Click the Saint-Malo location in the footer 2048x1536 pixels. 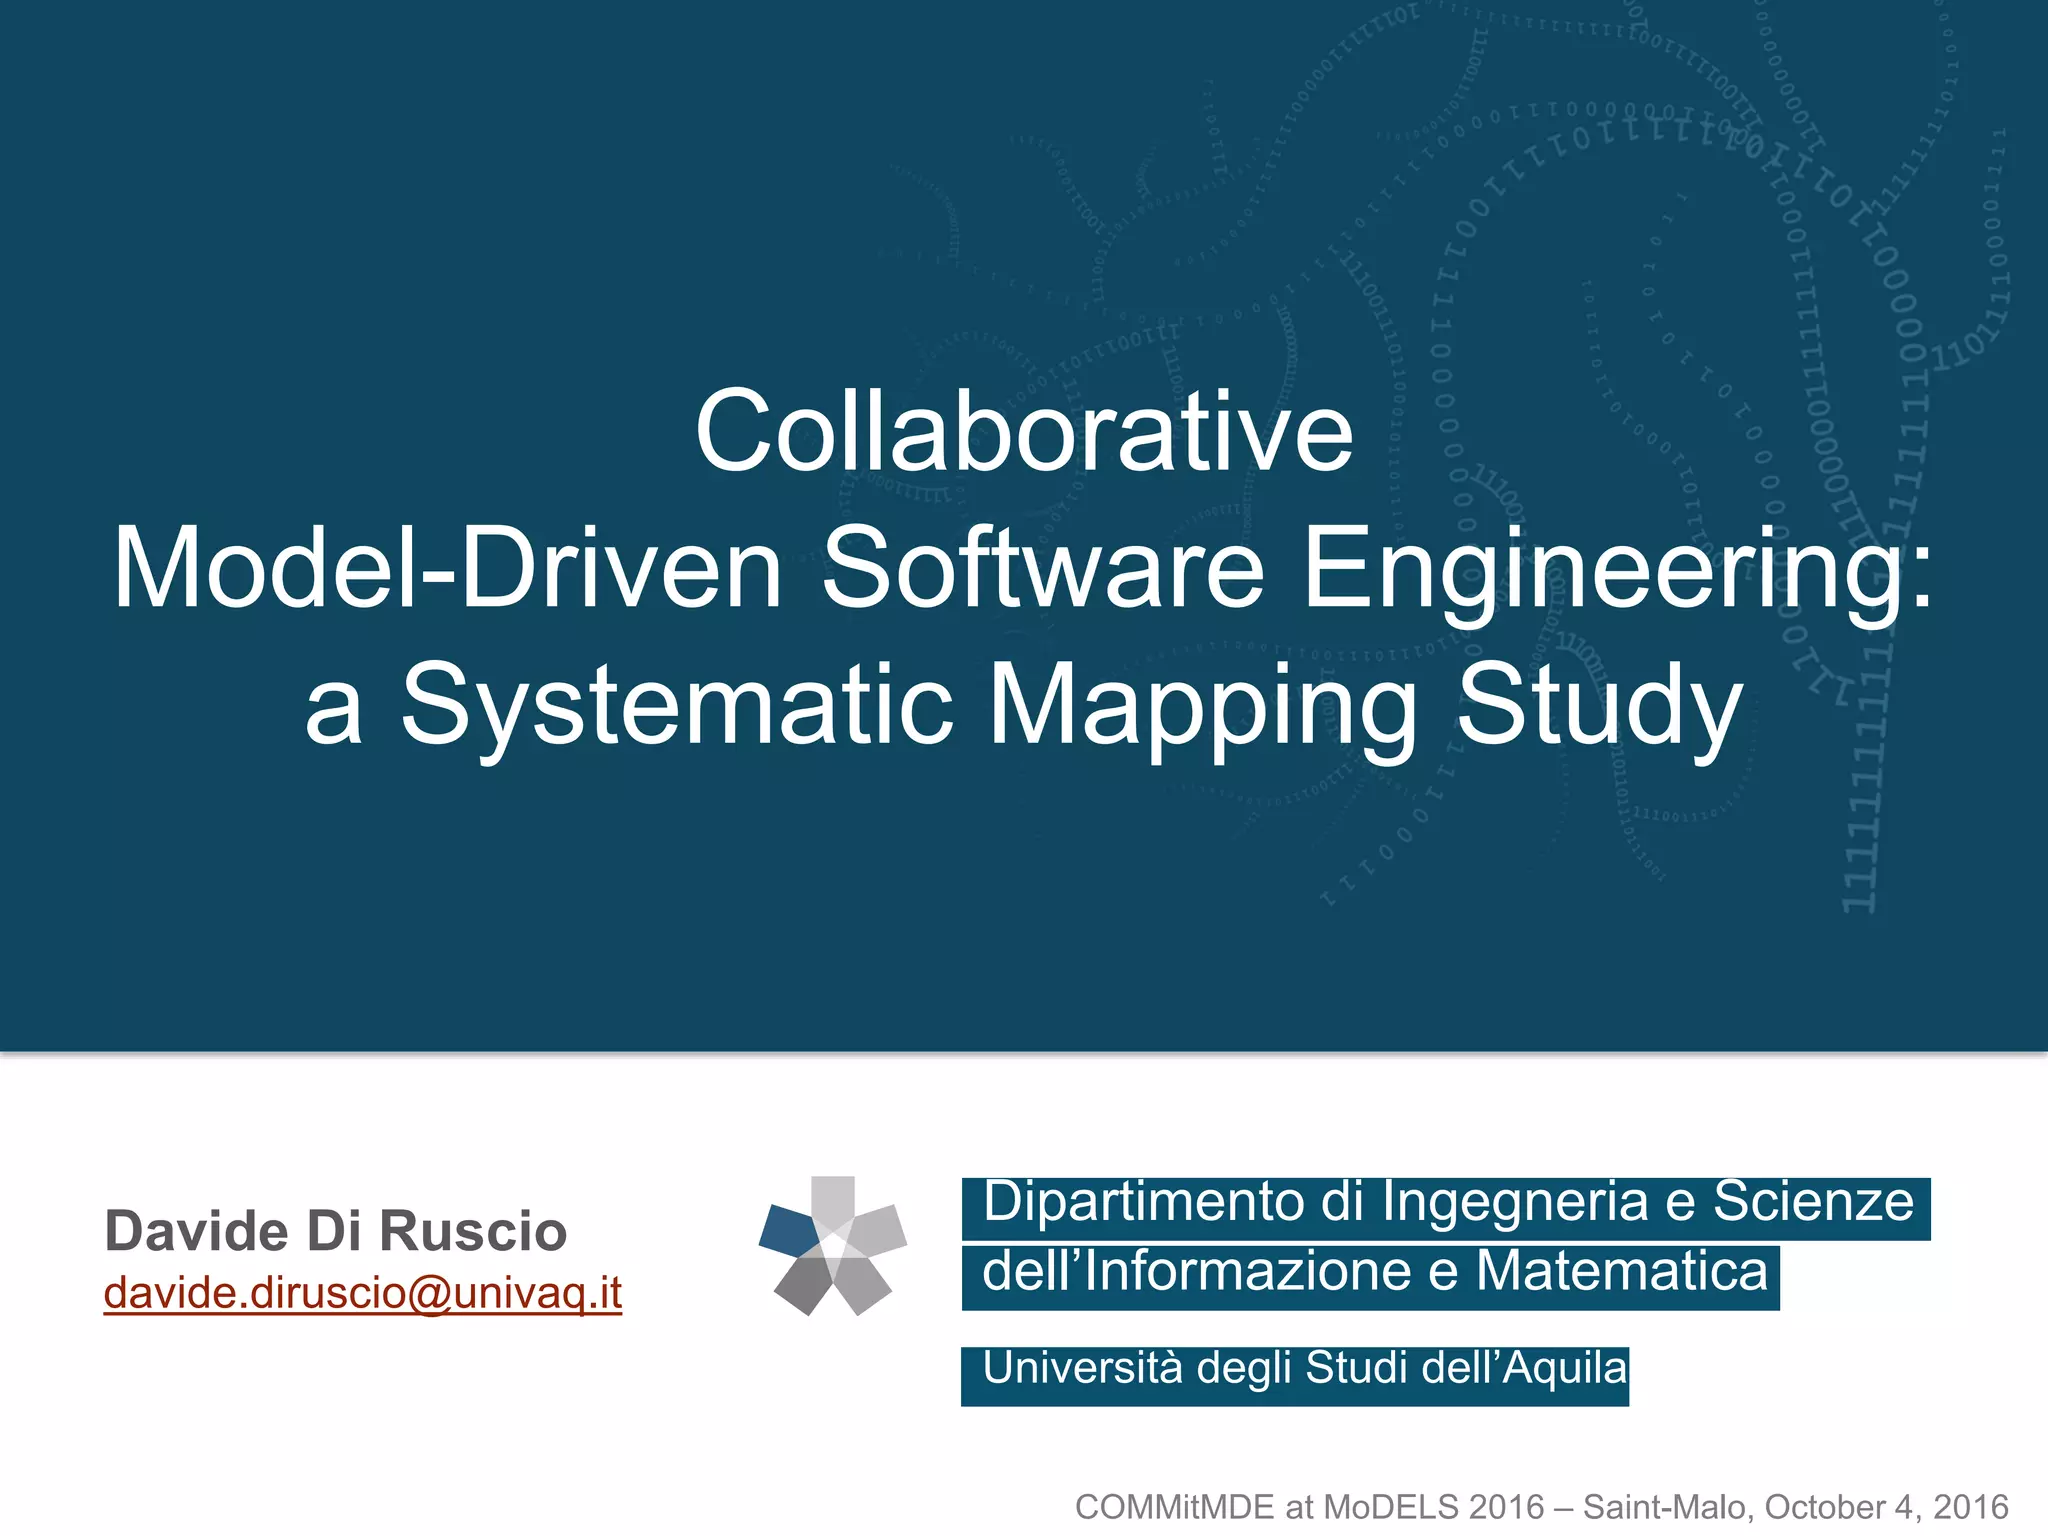pos(1663,1506)
